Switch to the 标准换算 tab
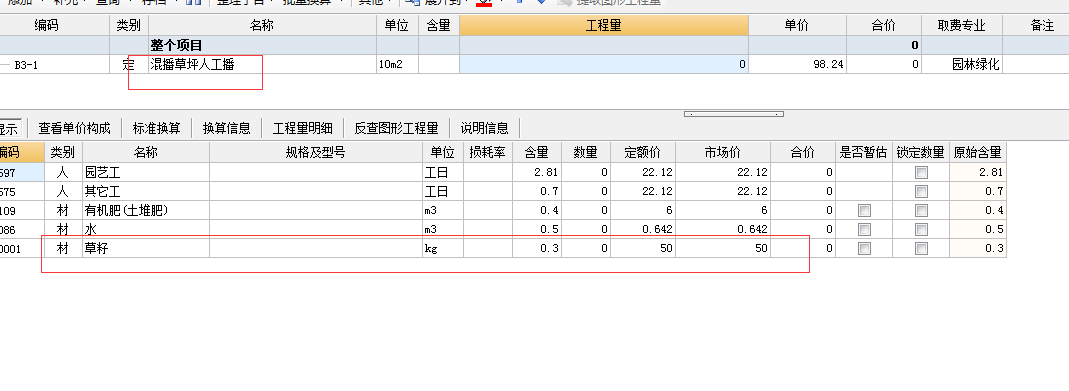1069x391 pixels. point(157,128)
